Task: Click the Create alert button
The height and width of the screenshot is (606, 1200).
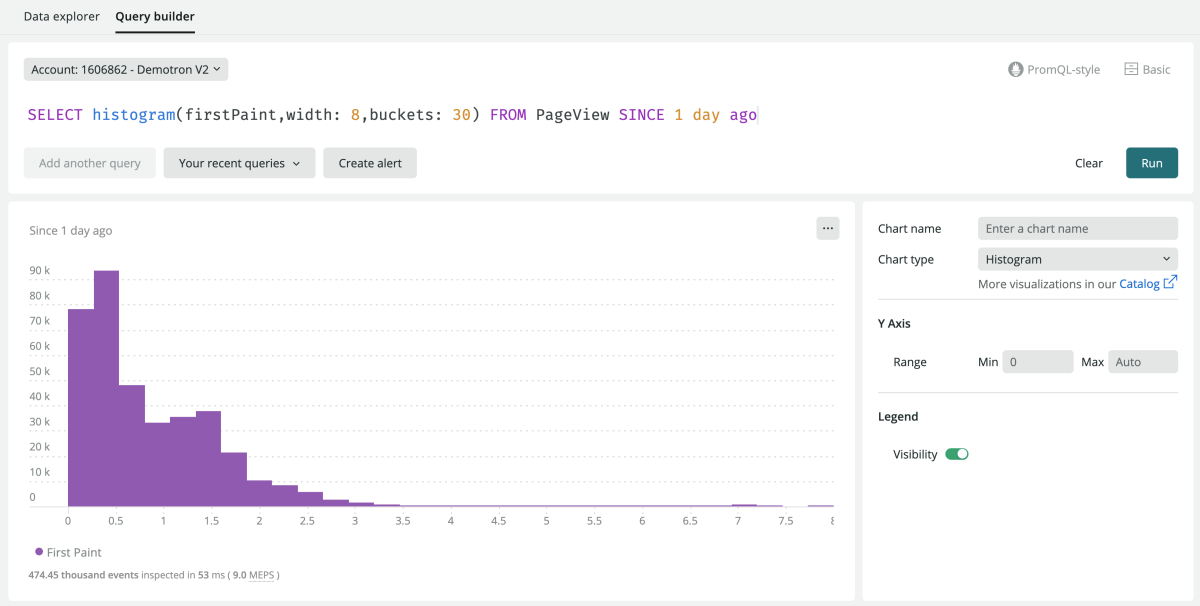Action: (x=369, y=163)
